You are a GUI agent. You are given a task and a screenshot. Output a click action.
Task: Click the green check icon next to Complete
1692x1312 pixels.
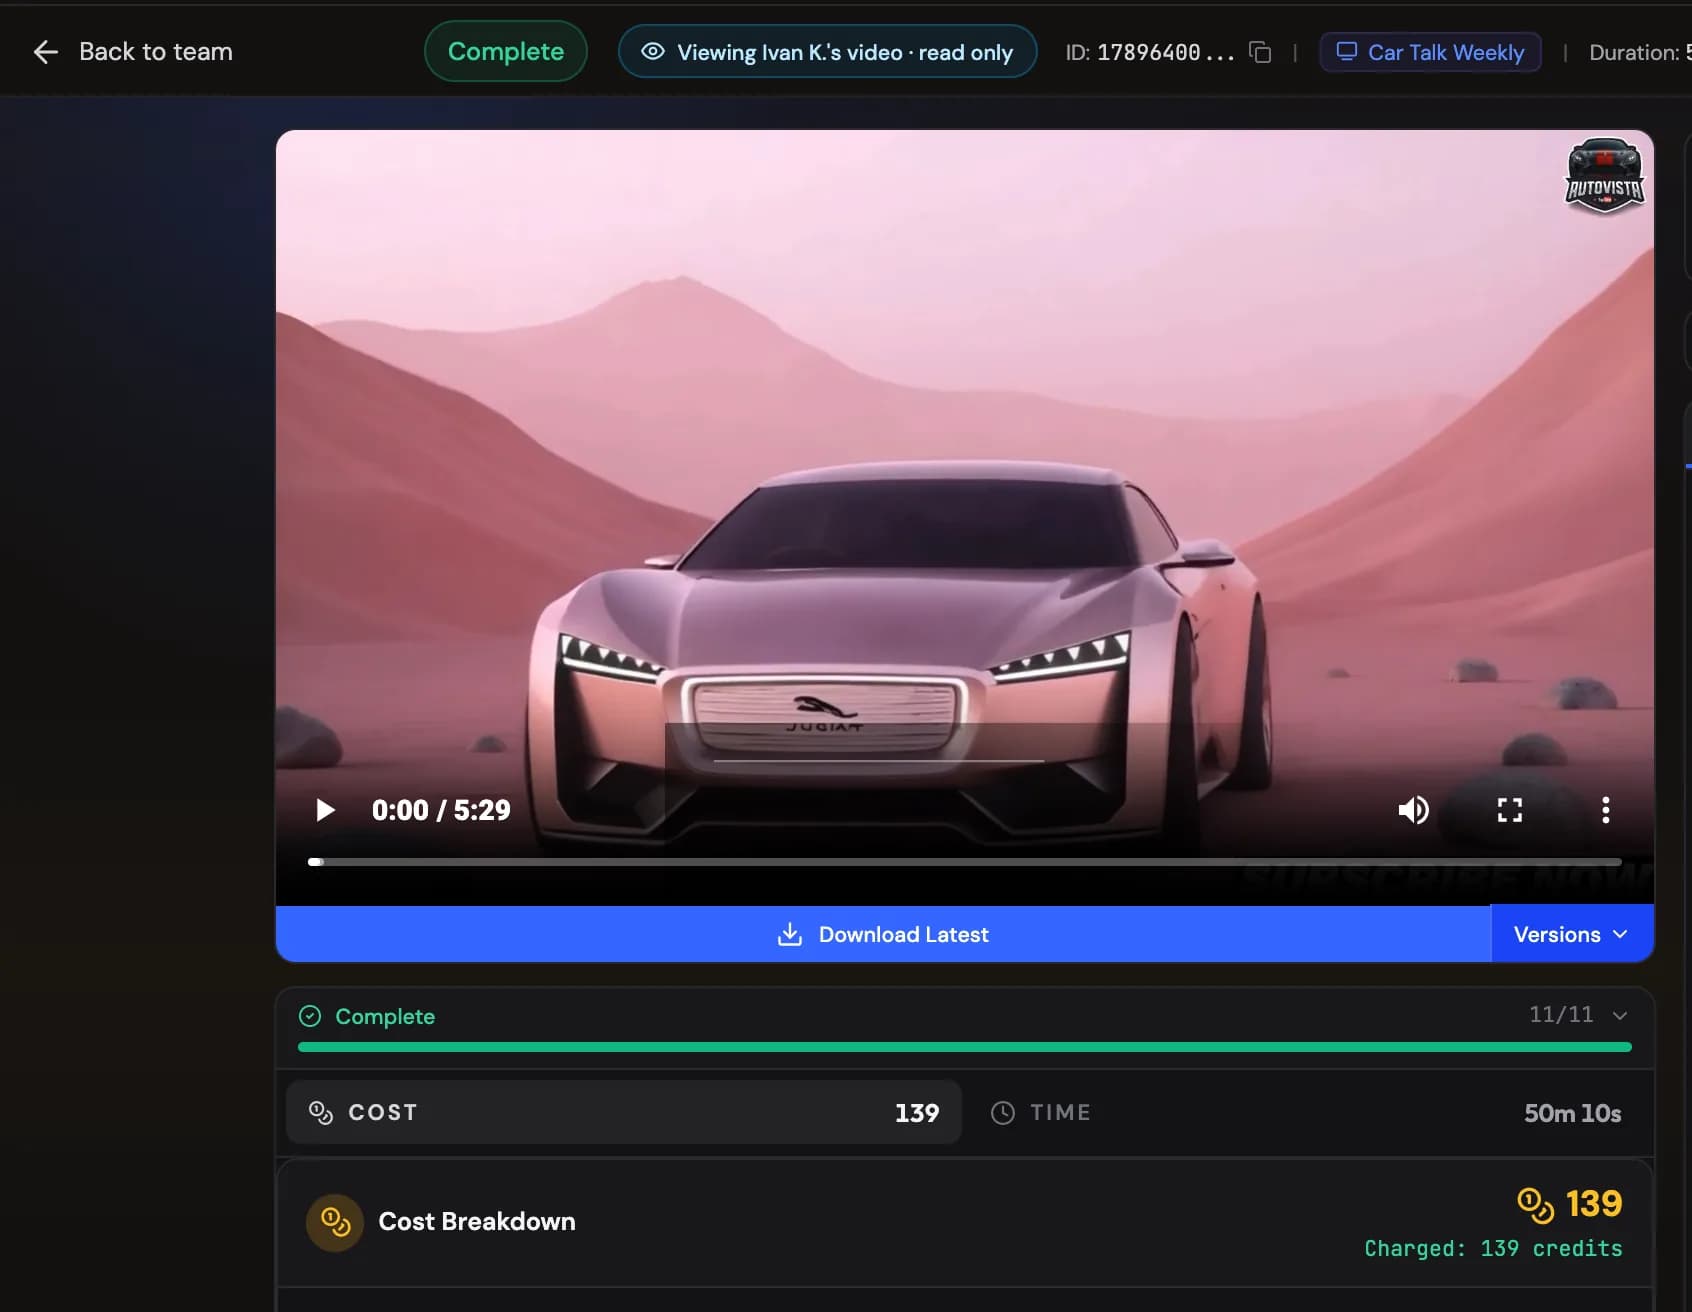(310, 1016)
